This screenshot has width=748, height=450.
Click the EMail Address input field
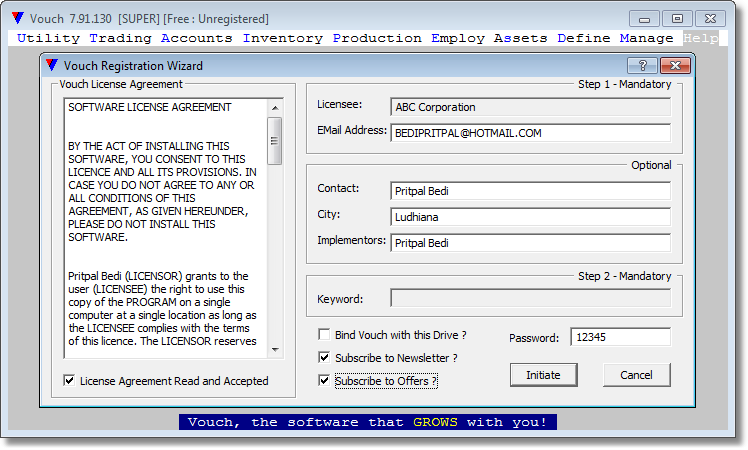click(530, 133)
